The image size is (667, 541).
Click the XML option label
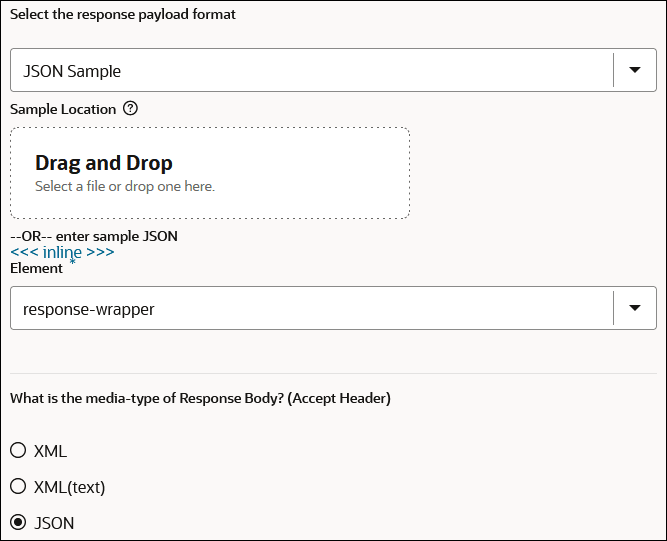(x=50, y=451)
